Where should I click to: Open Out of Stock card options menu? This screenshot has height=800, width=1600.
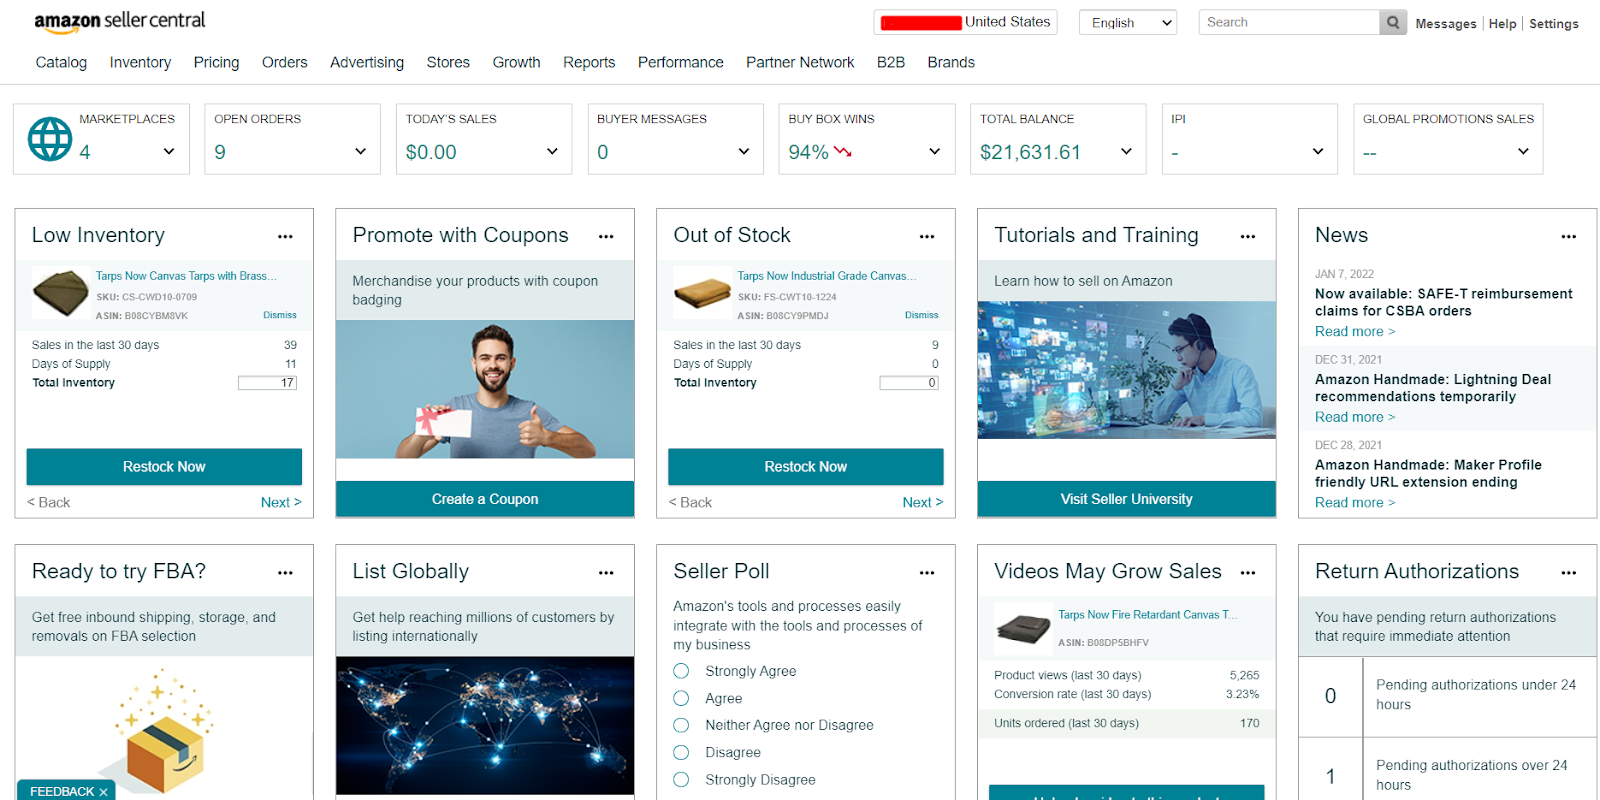pyautogui.click(x=927, y=237)
